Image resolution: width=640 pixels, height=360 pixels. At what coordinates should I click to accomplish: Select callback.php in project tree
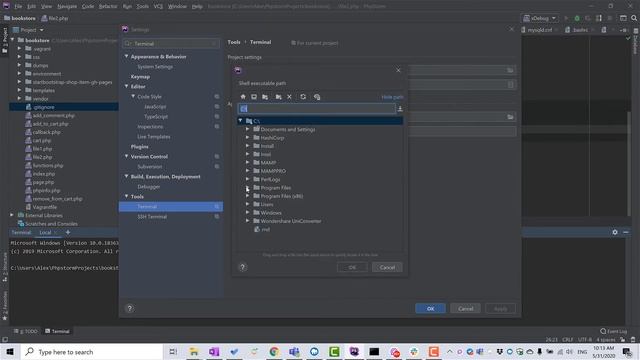[x=47, y=132]
